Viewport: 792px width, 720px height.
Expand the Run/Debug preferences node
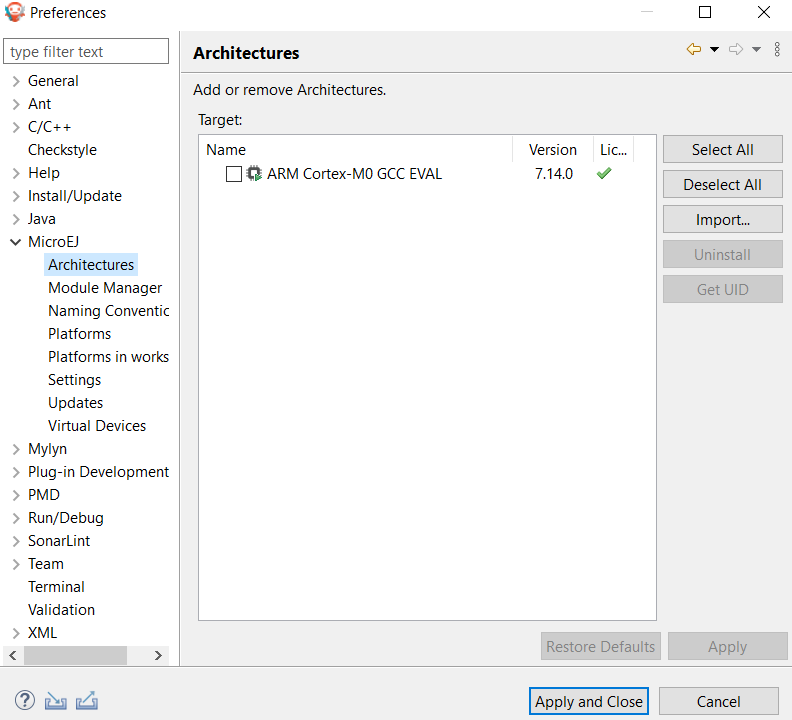16,518
